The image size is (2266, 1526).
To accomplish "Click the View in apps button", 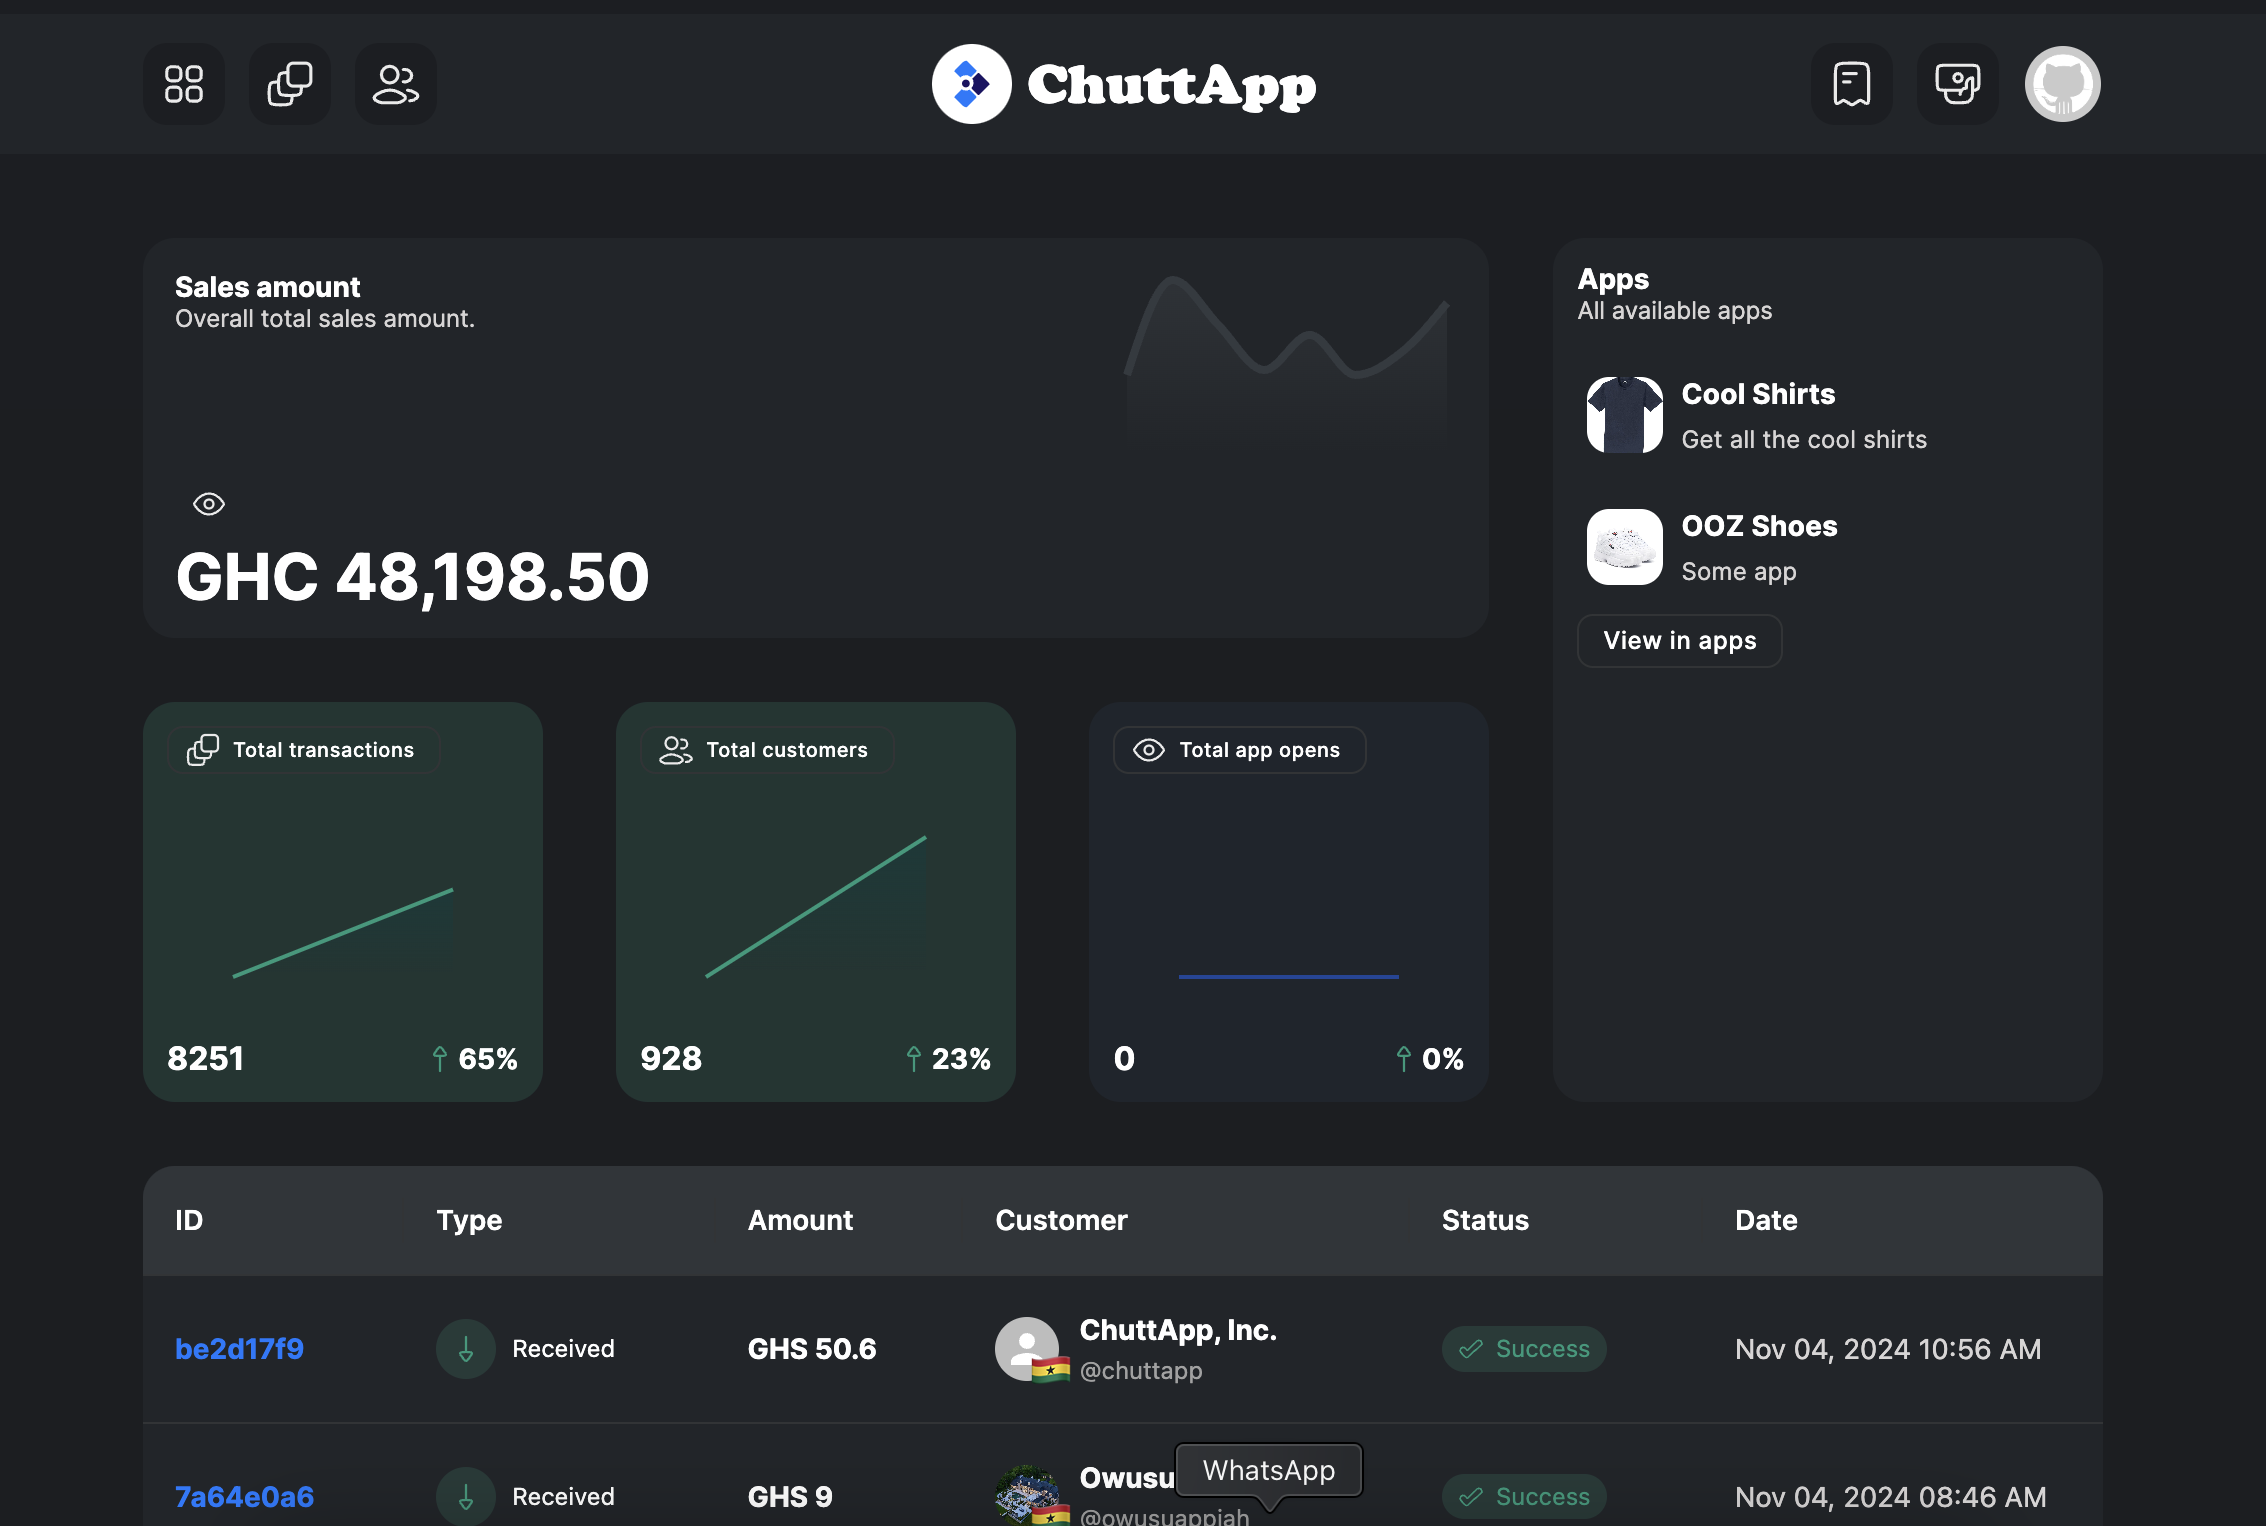I will click(1679, 640).
